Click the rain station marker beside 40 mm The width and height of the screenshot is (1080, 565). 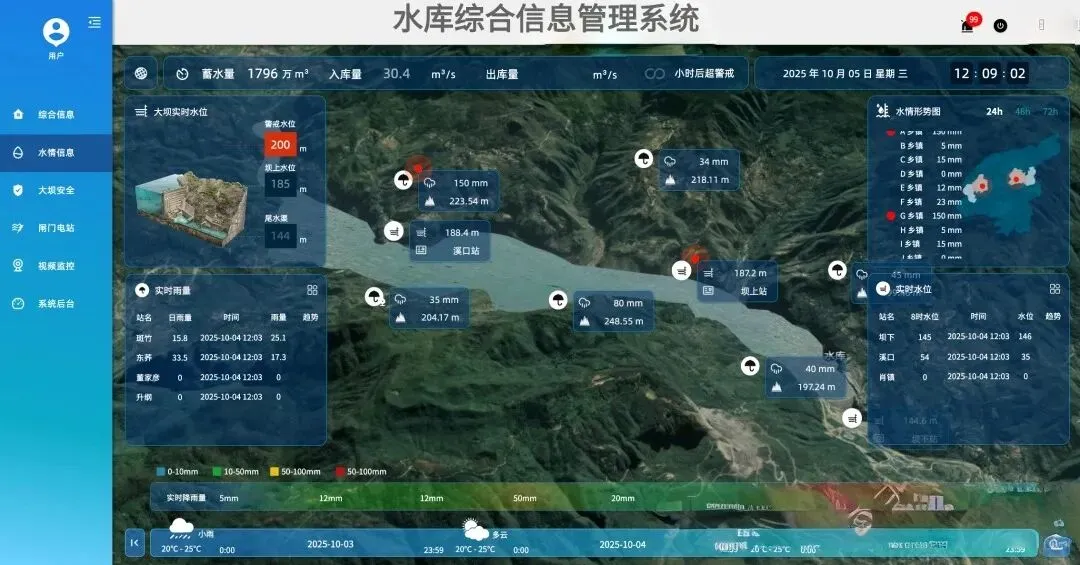[750, 366]
